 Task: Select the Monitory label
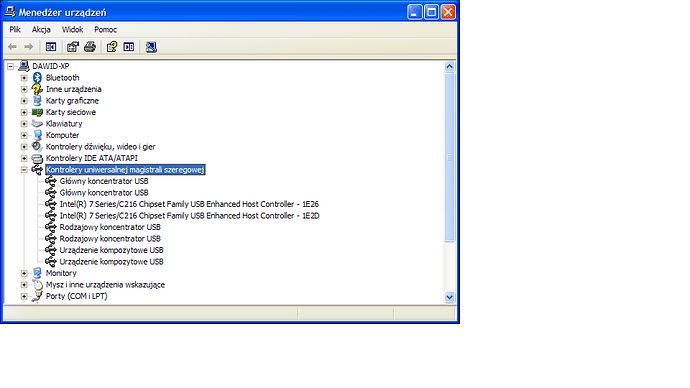point(61,273)
